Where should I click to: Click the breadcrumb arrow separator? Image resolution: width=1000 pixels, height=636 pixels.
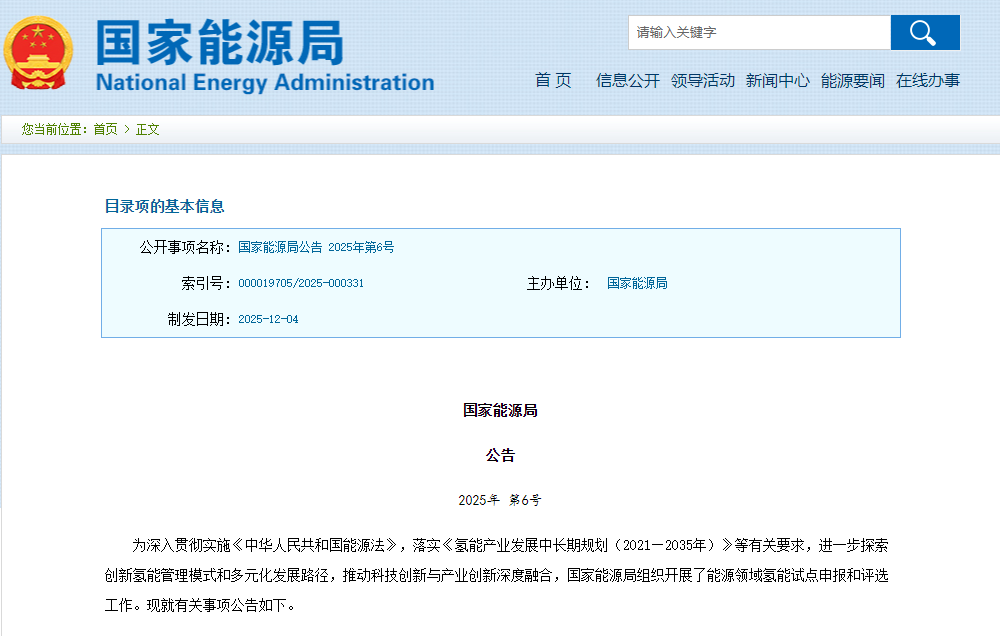click(127, 129)
